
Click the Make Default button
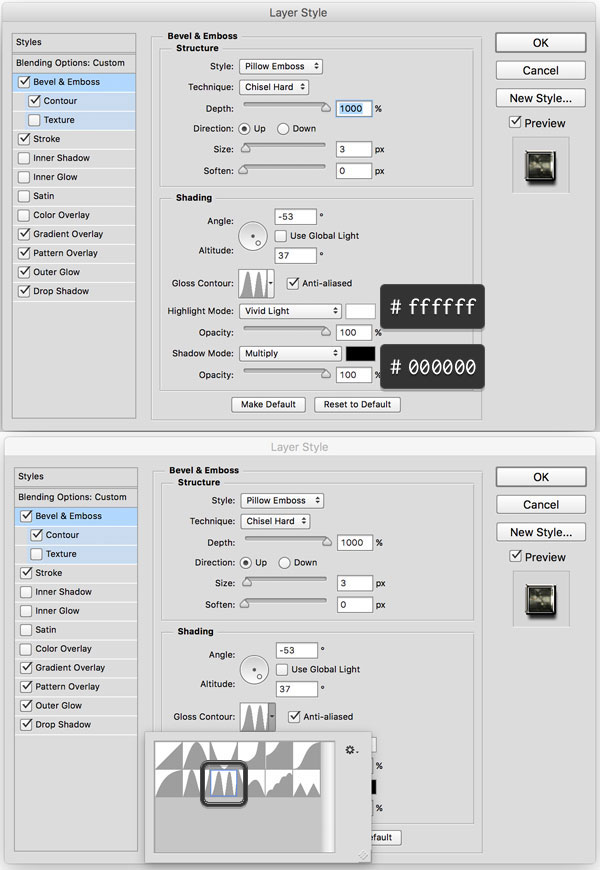click(x=268, y=404)
